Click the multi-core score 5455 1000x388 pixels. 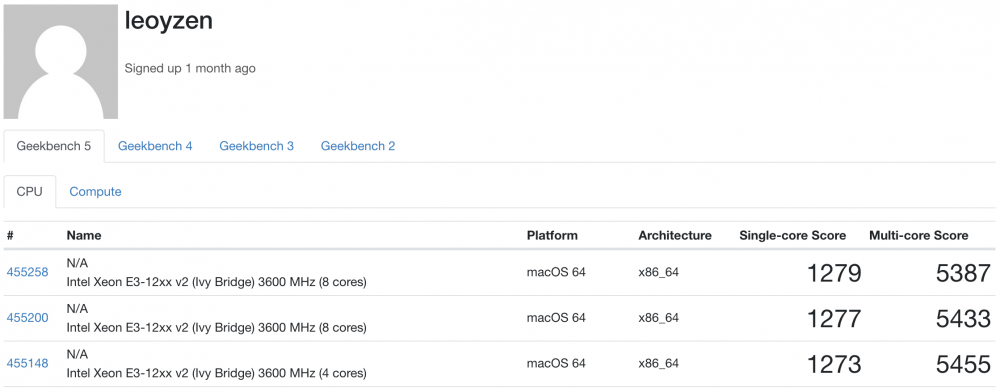click(x=964, y=364)
